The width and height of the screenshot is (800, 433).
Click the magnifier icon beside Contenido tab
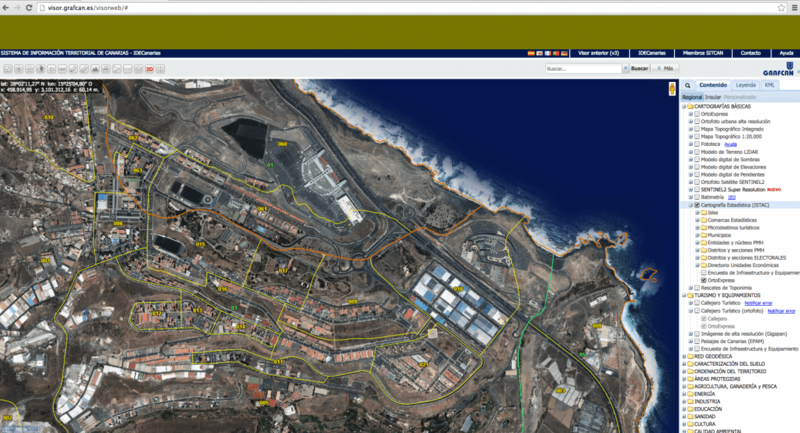(x=690, y=86)
